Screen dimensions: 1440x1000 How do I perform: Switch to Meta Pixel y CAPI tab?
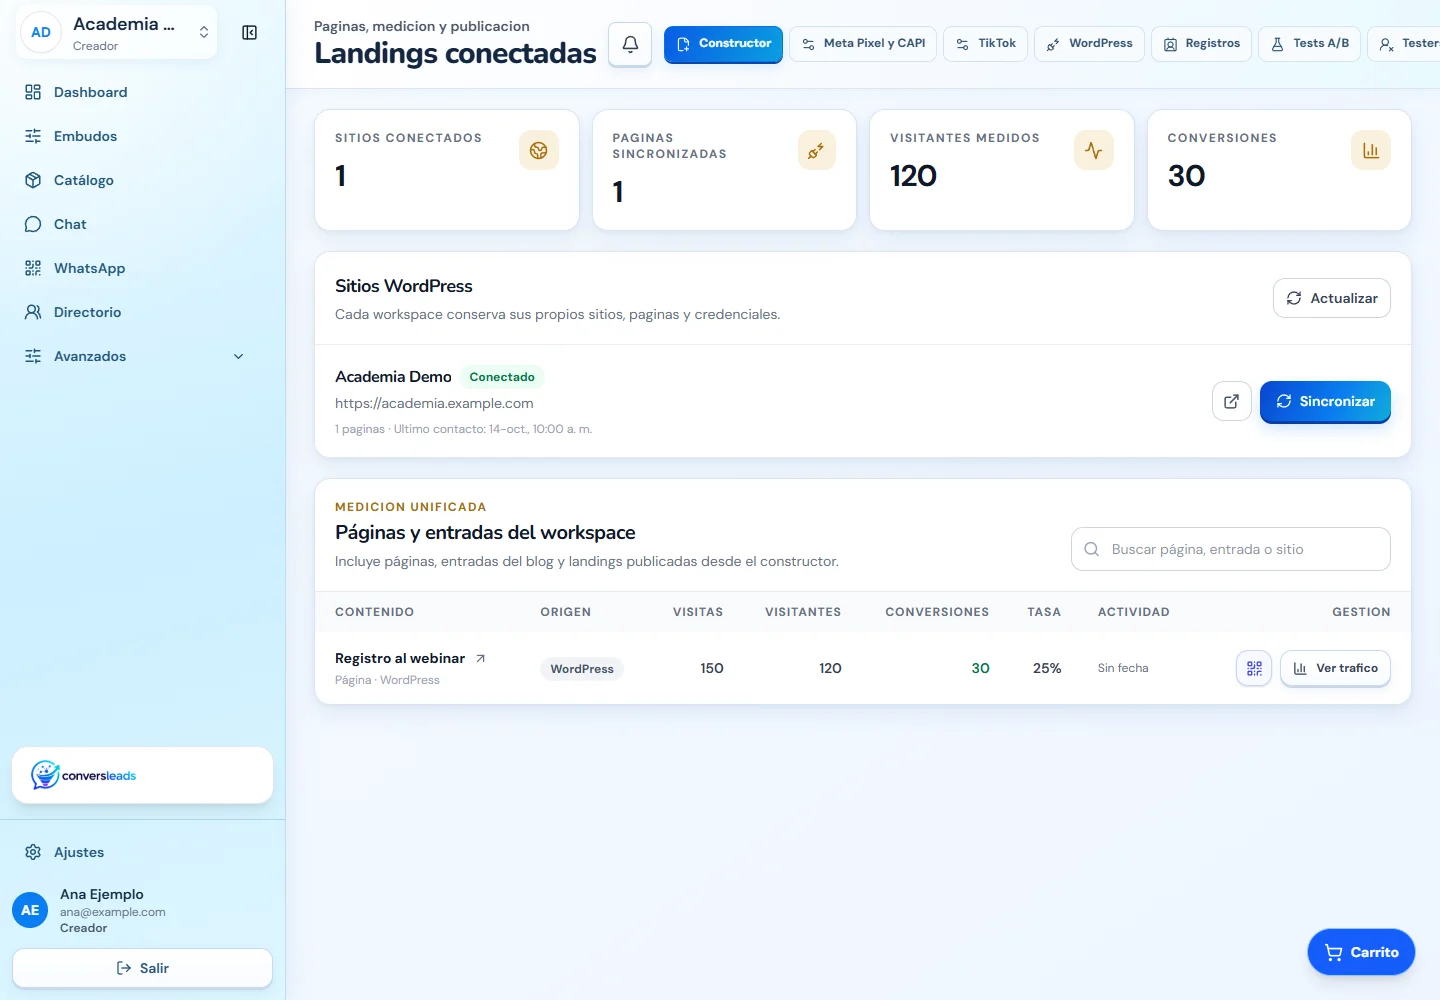[x=863, y=44]
